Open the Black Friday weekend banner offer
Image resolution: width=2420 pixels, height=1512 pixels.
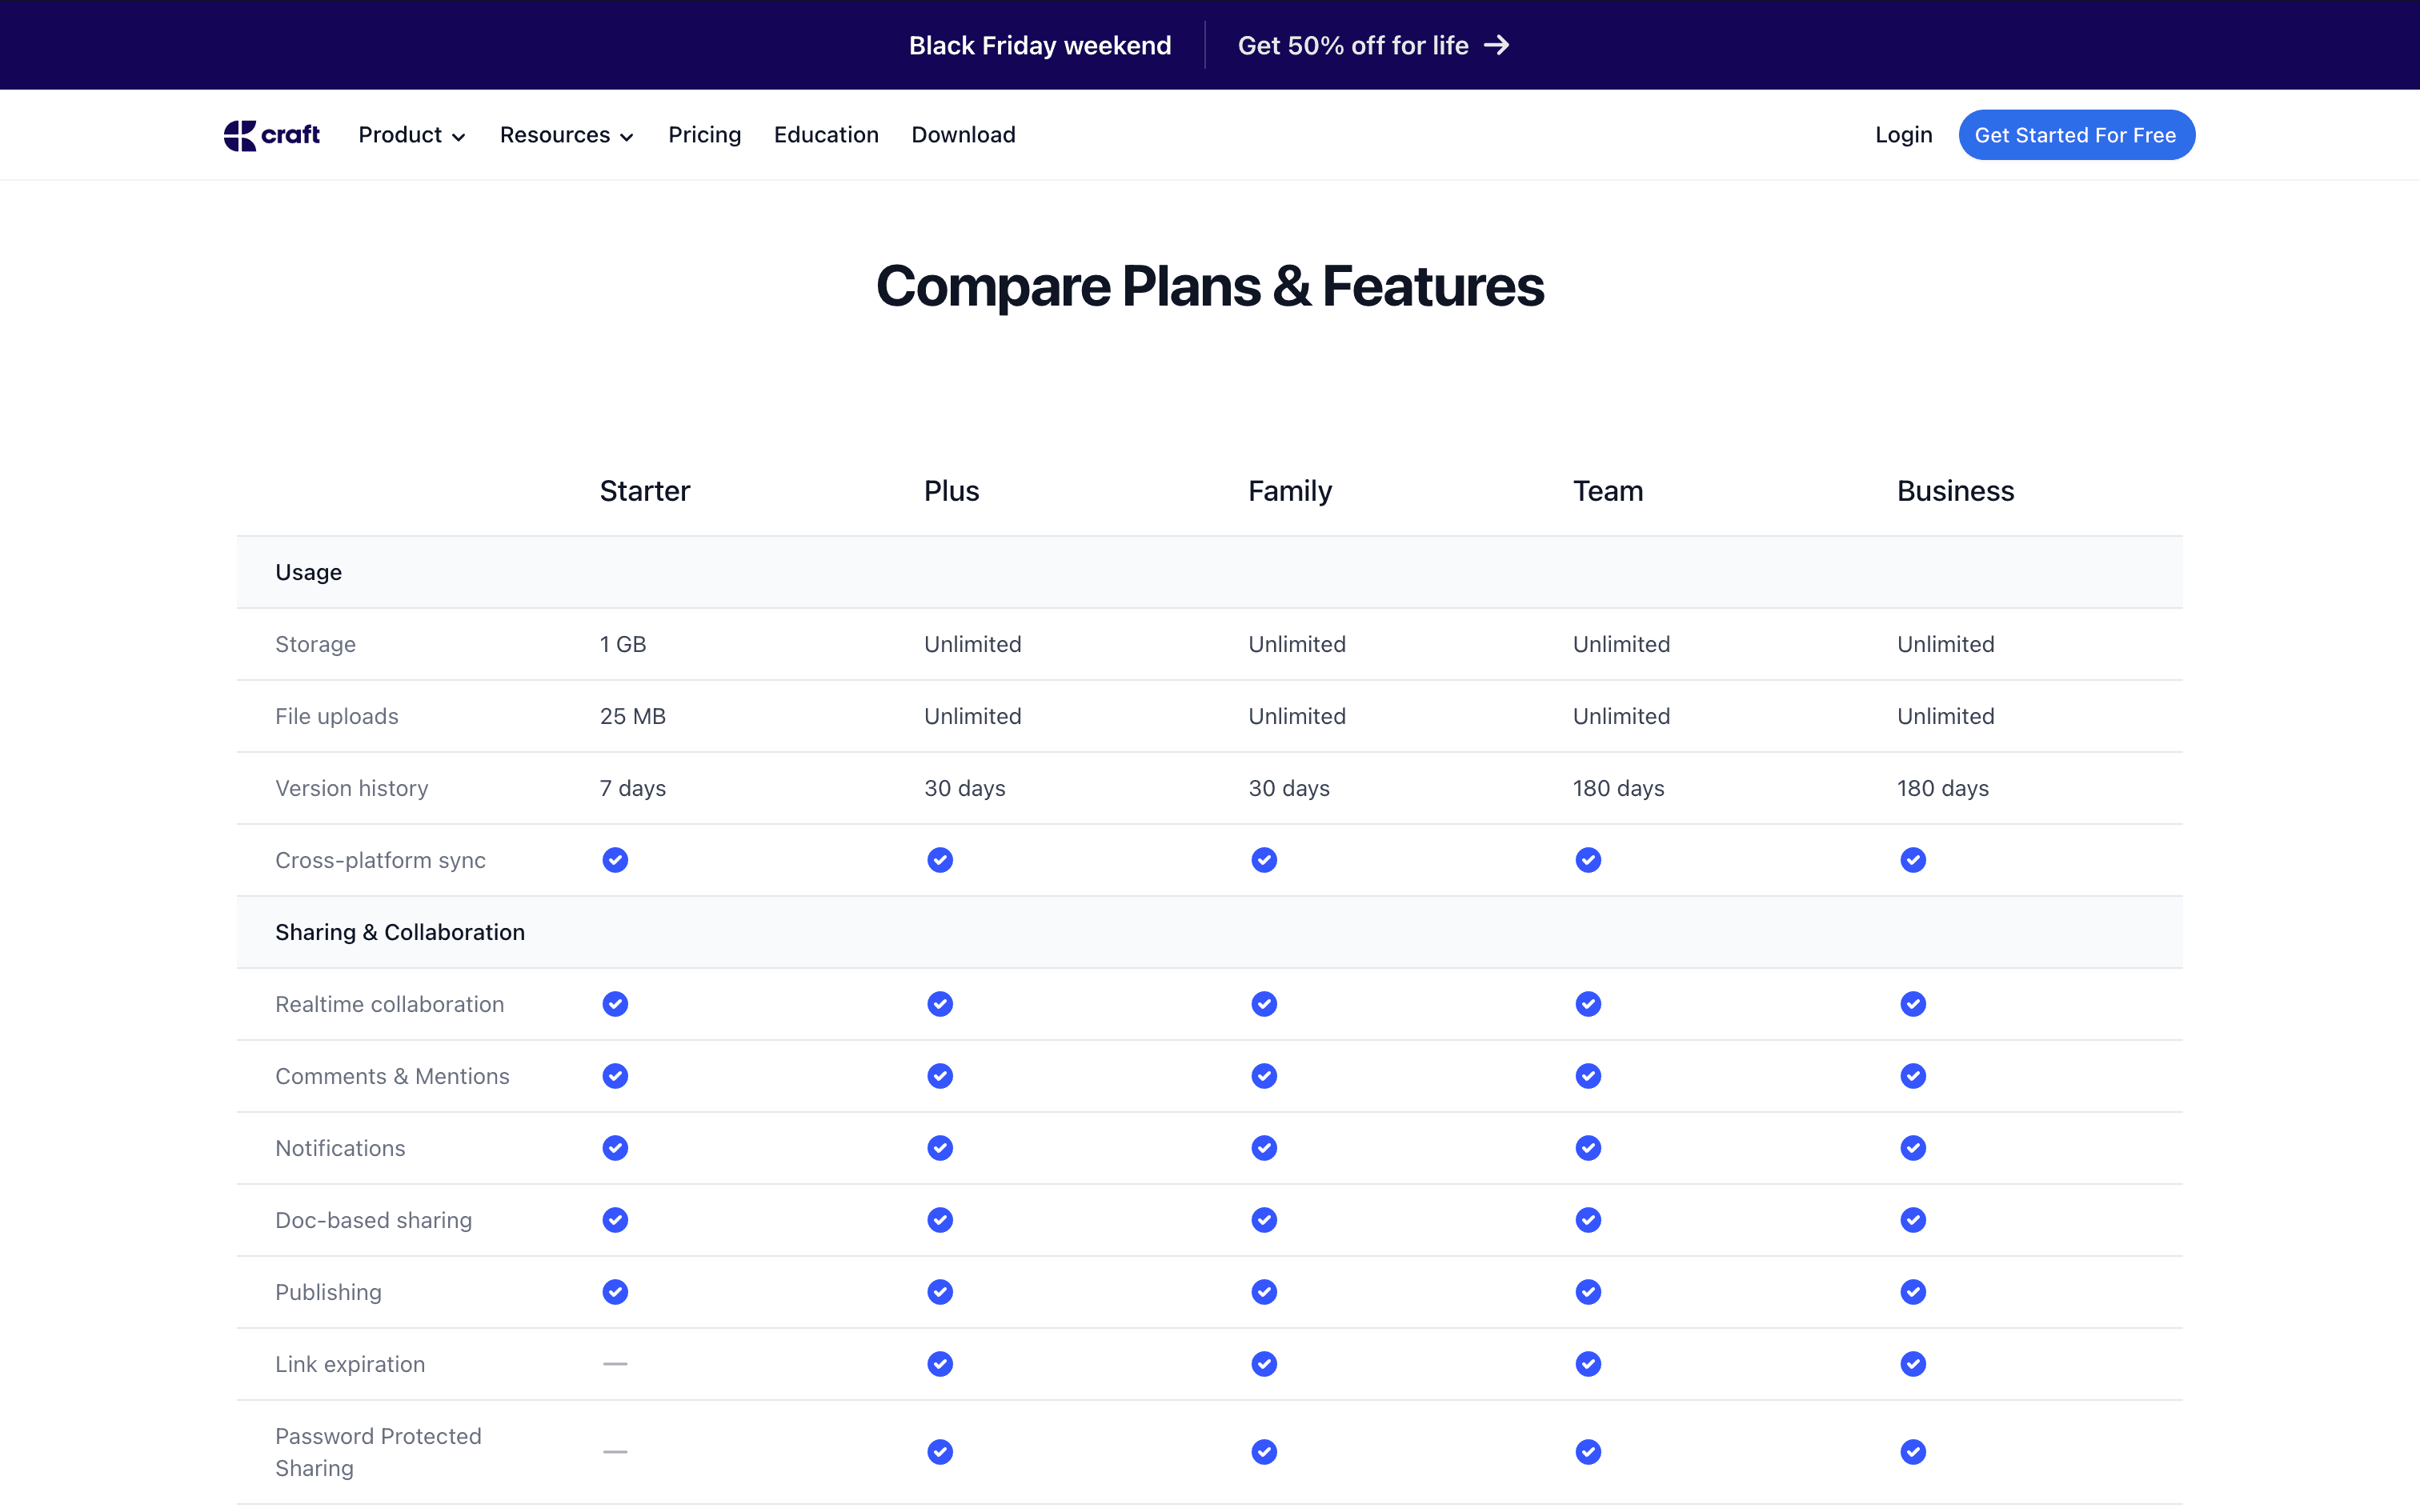(1039, 45)
